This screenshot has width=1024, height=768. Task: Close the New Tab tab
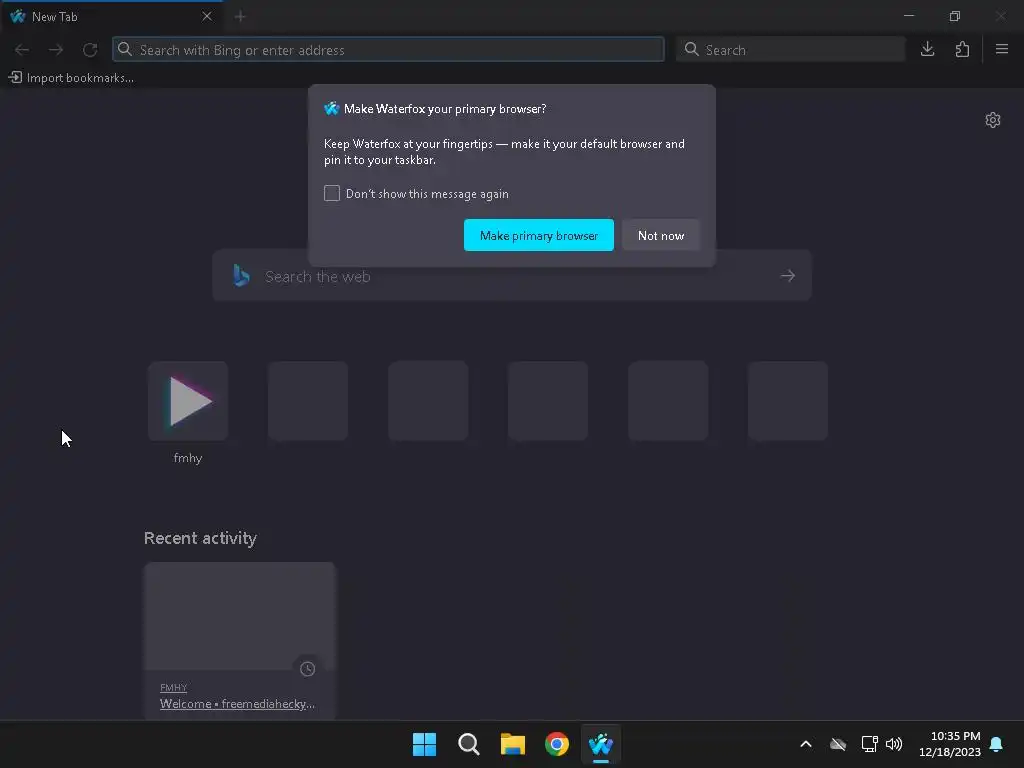click(207, 16)
